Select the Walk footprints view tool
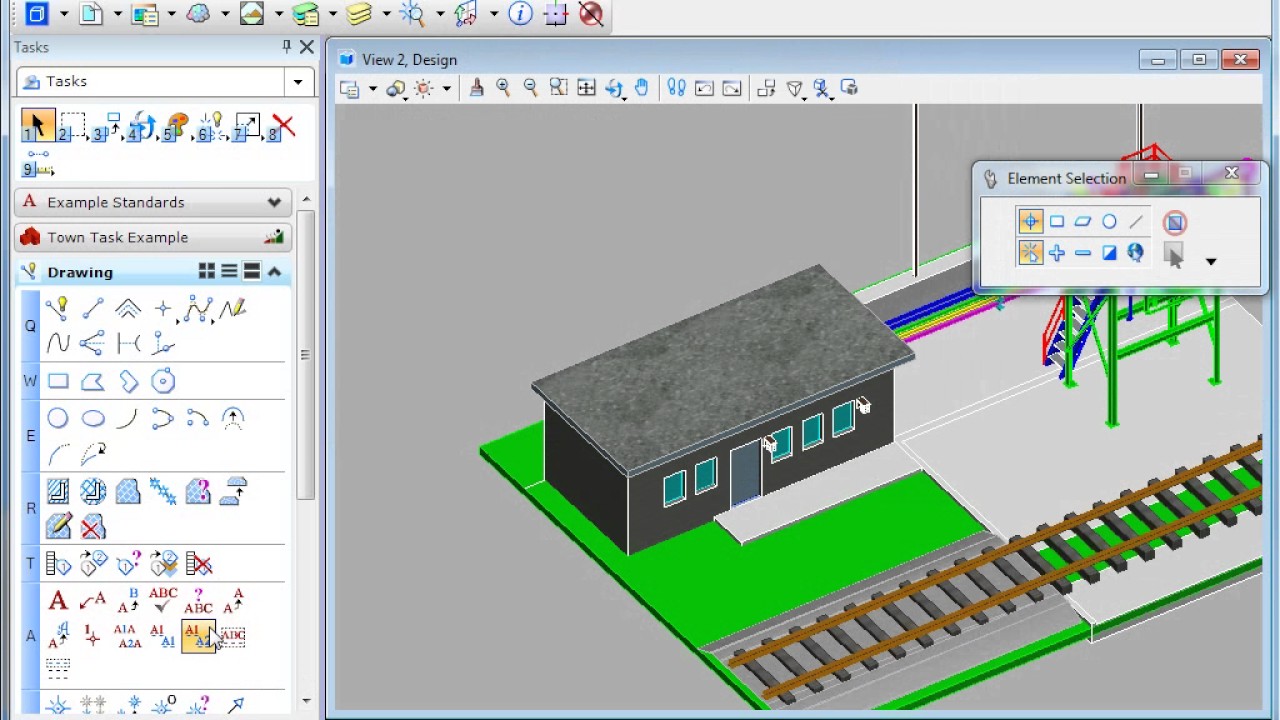Image resolution: width=1280 pixels, height=720 pixels. pyautogui.click(x=676, y=88)
